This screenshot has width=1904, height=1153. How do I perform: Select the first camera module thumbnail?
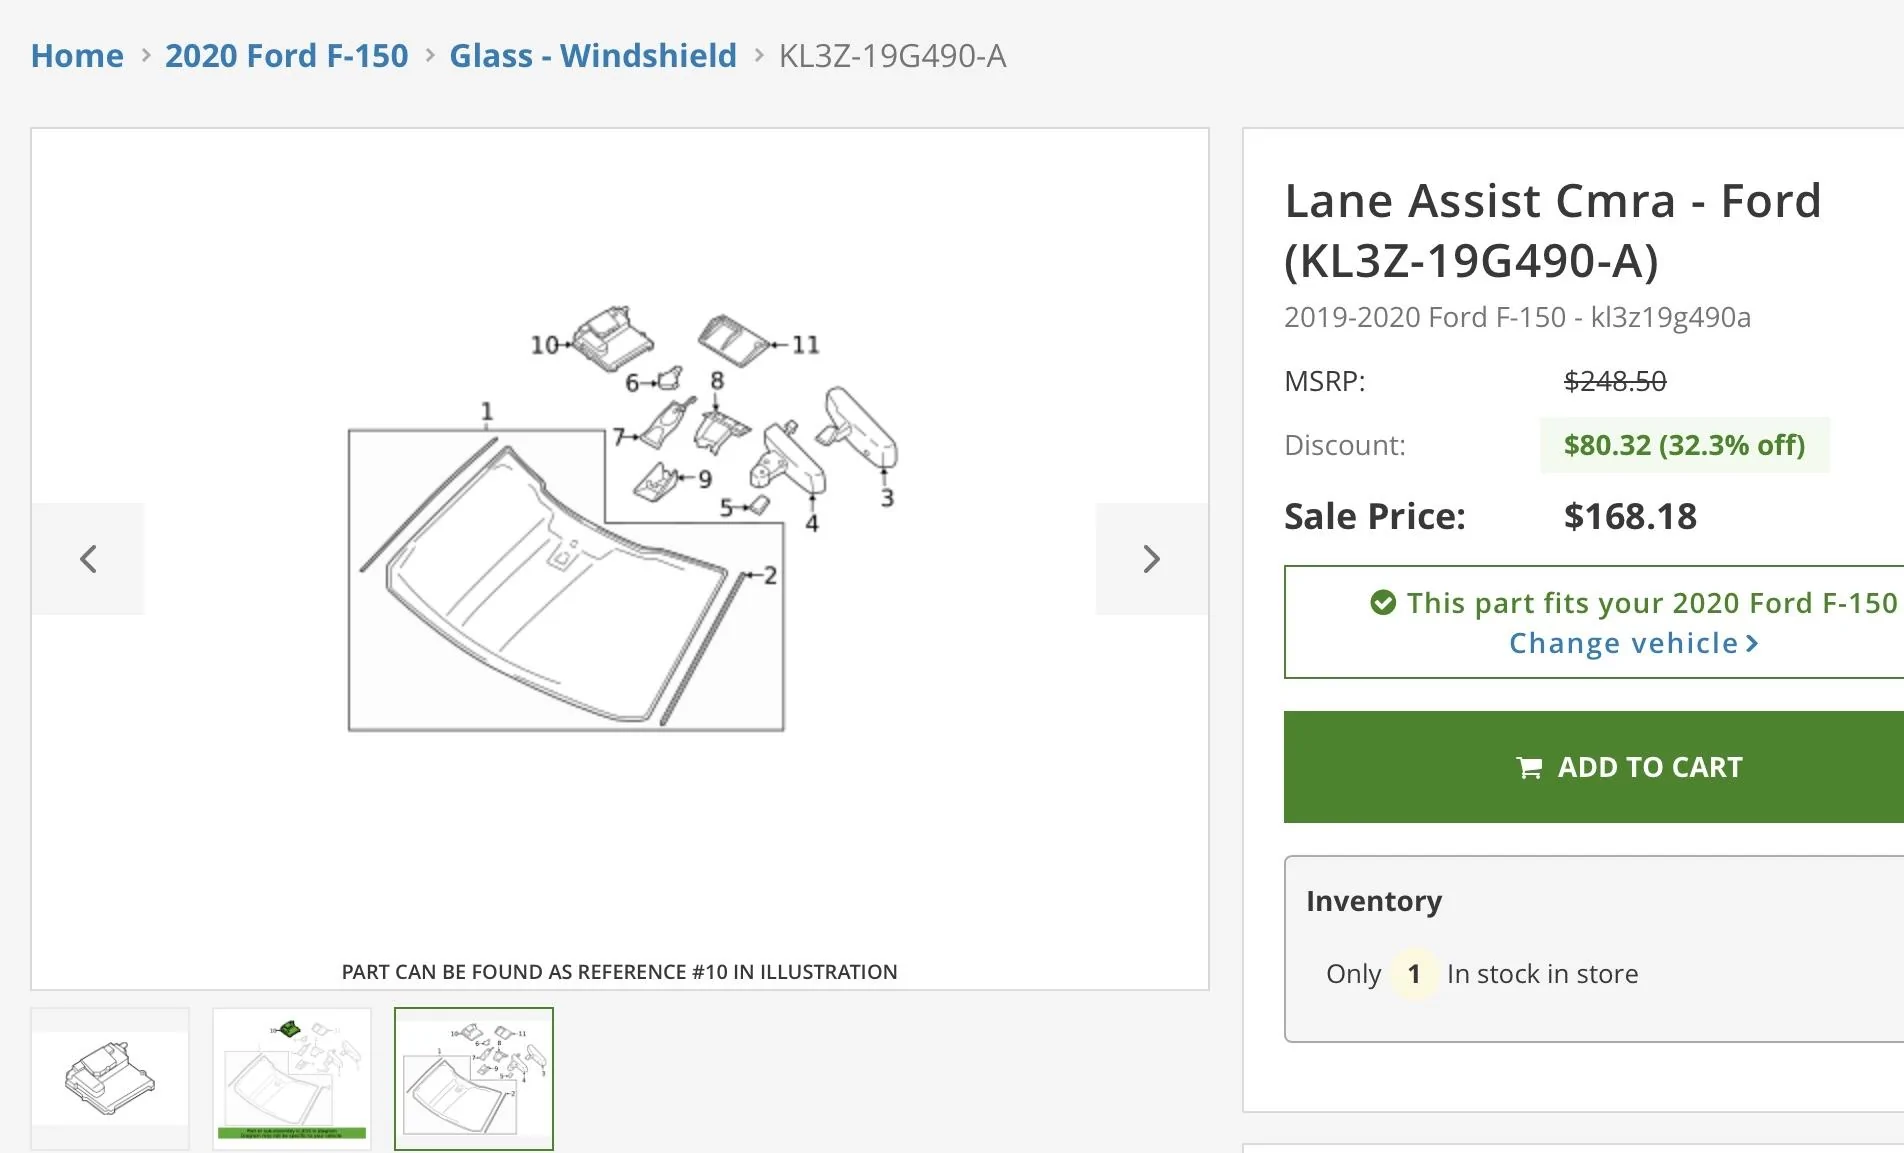click(110, 1078)
